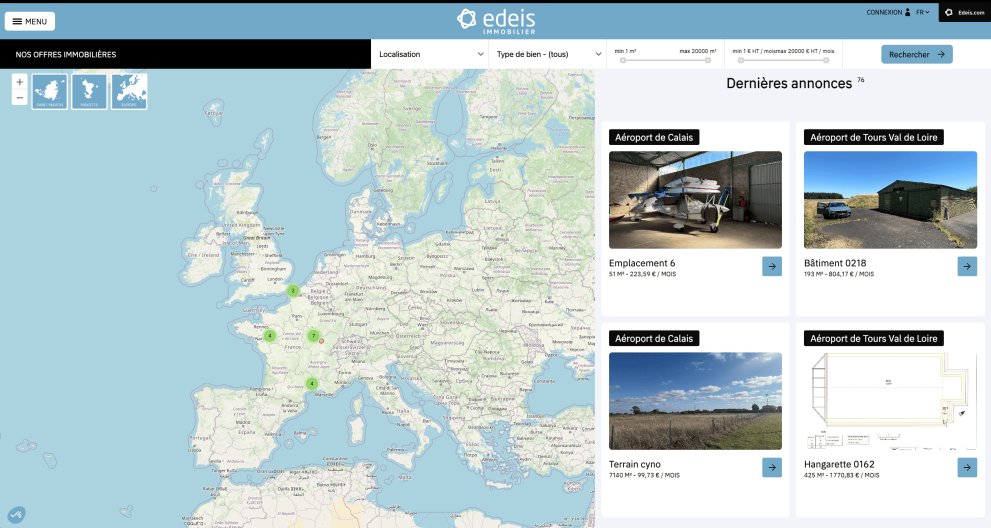Open the MENU hamburger button

click(30, 21)
